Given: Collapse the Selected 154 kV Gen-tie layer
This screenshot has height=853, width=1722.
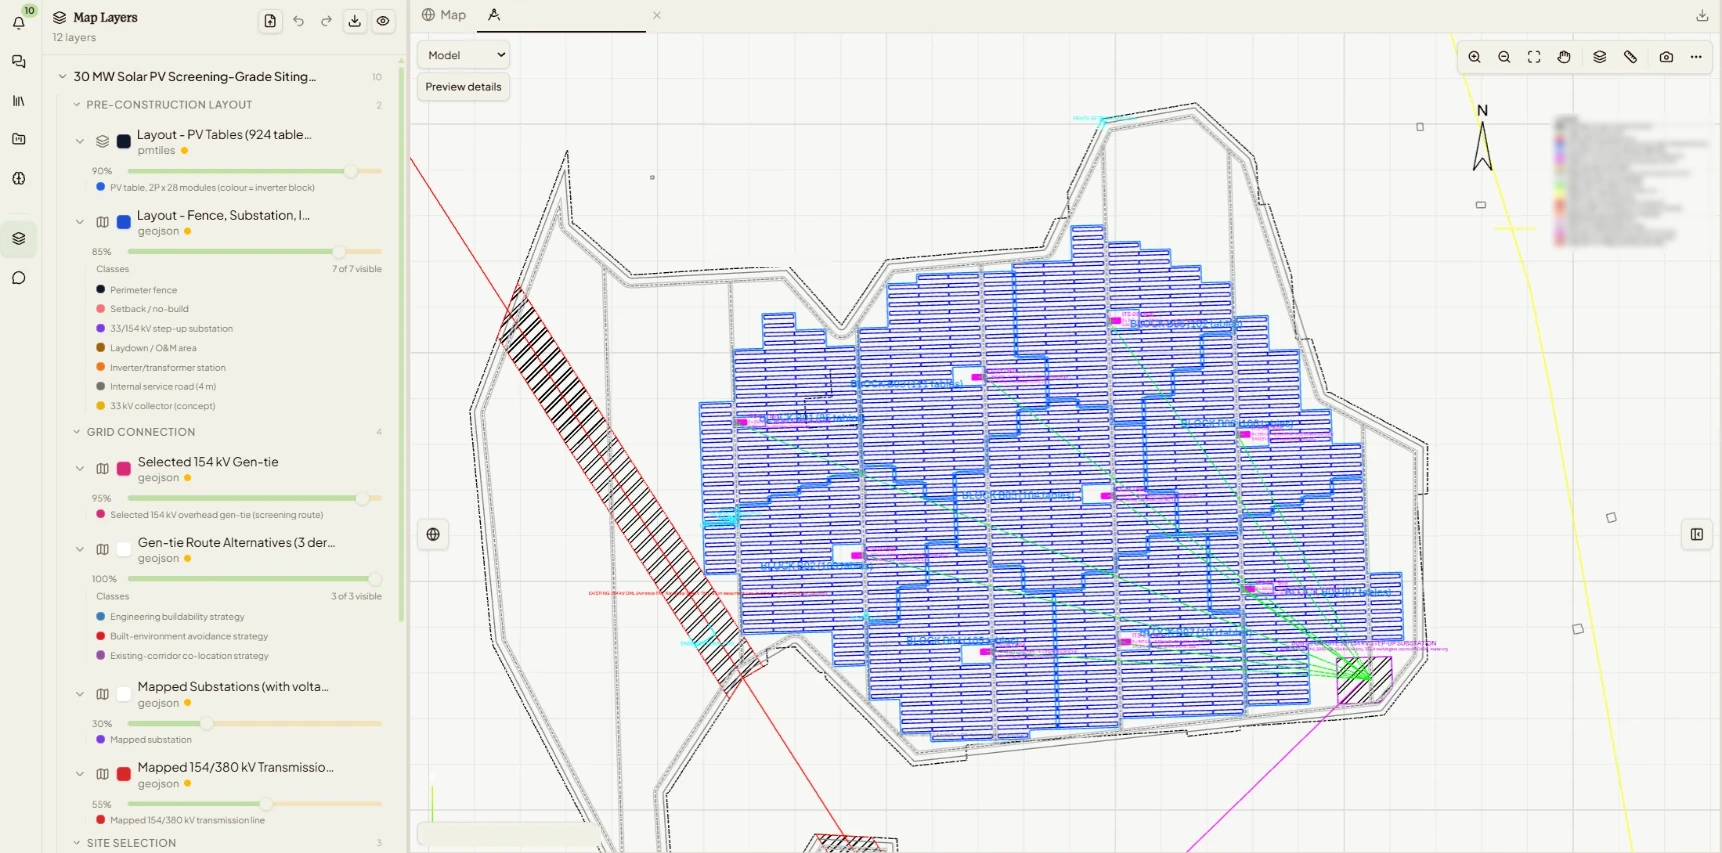Looking at the screenshot, I should pos(80,468).
